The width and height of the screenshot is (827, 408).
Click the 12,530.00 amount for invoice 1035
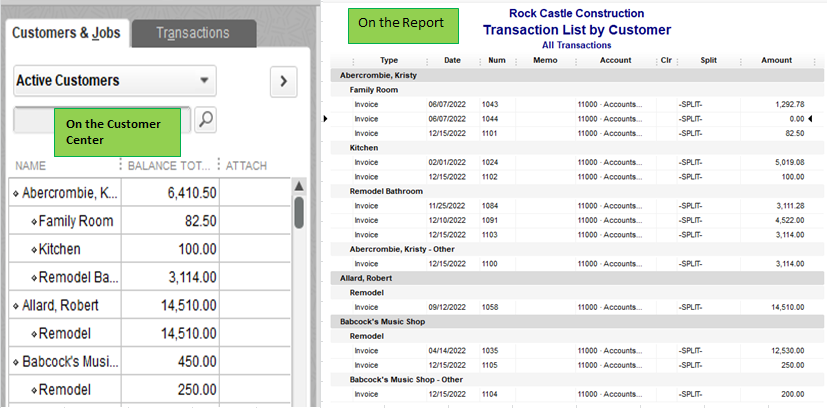click(x=787, y=351)
